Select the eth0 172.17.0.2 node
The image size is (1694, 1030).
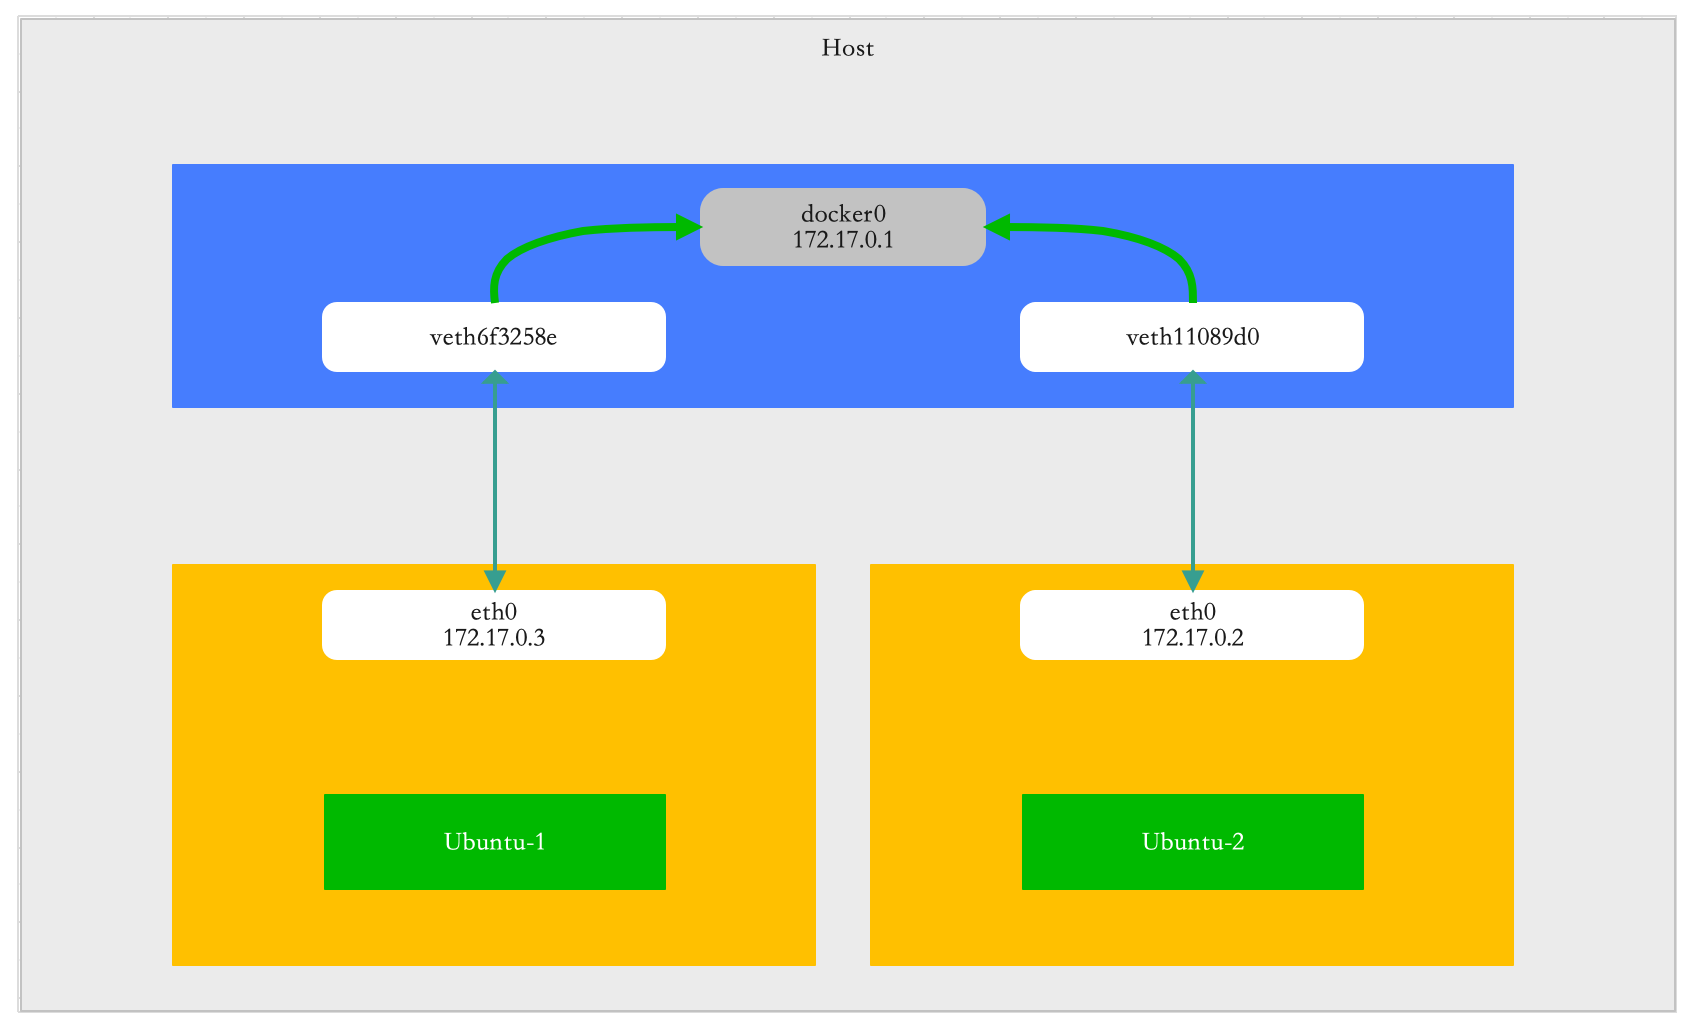(x=1191, y=625)
